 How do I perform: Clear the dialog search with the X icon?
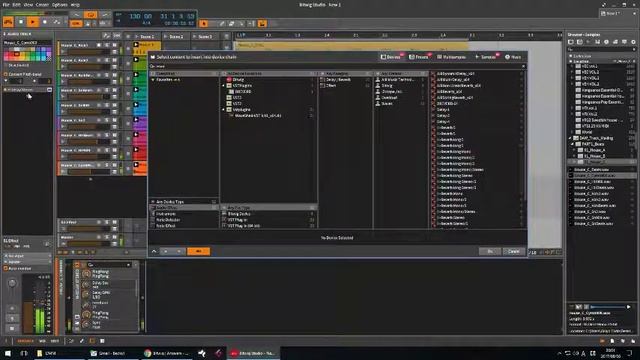pos(523,66)
